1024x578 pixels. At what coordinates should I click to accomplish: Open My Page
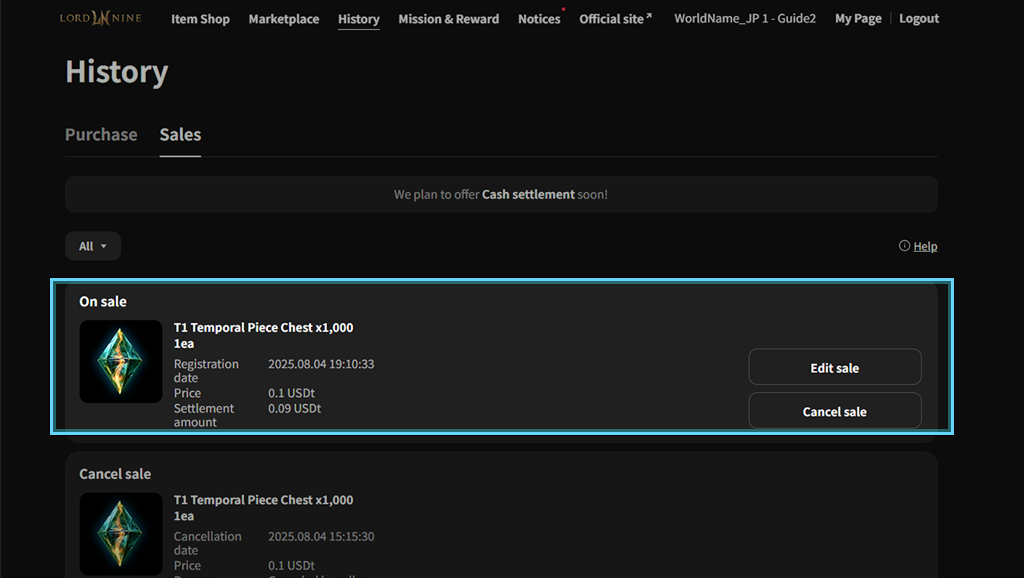pyautogui.click(x=858, y=19)
